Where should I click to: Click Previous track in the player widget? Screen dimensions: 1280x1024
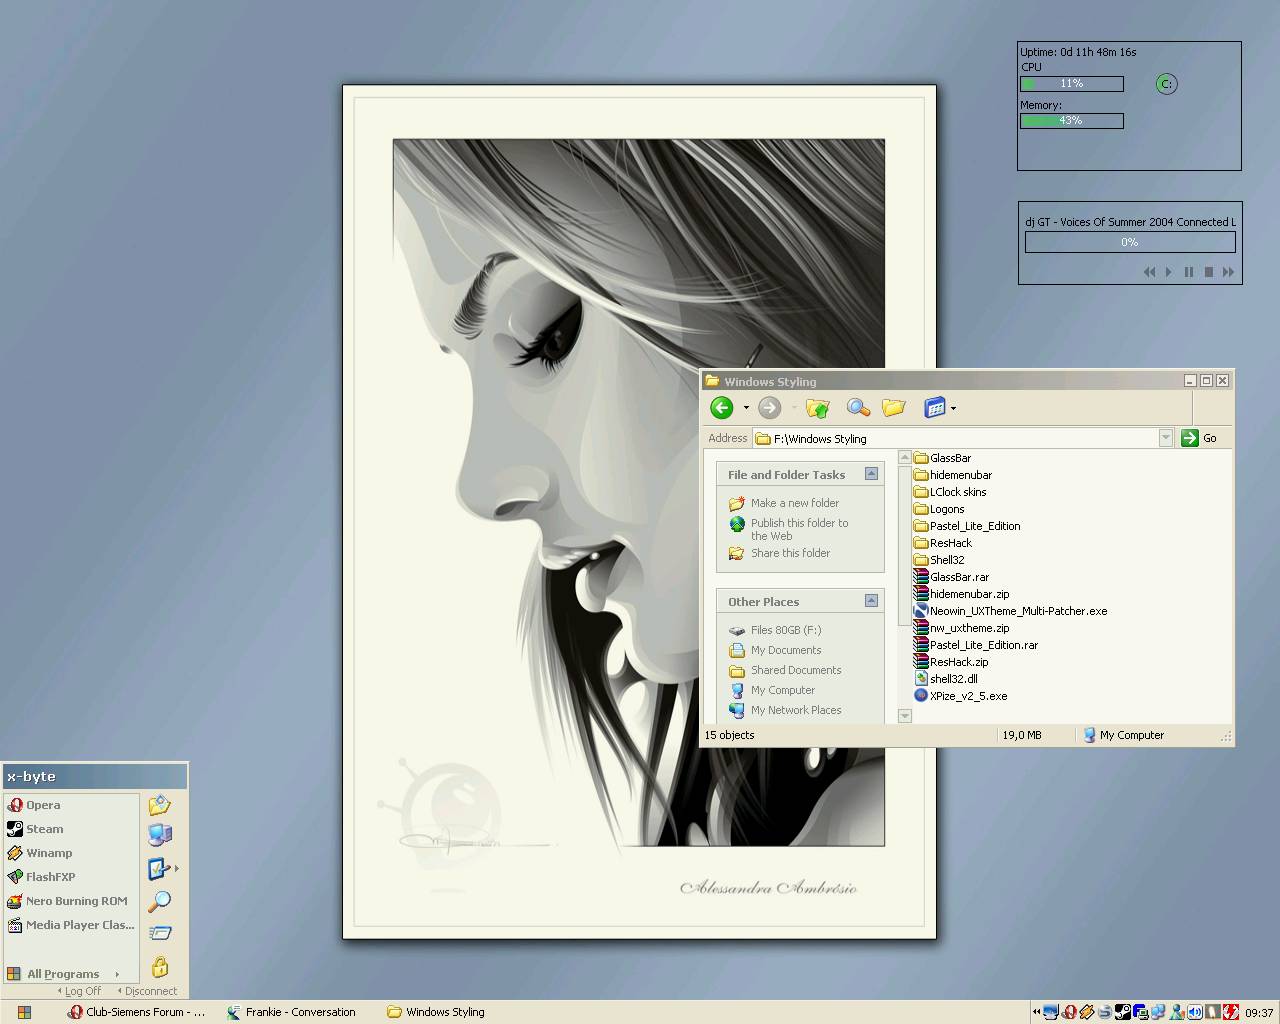click(1149, 272)
